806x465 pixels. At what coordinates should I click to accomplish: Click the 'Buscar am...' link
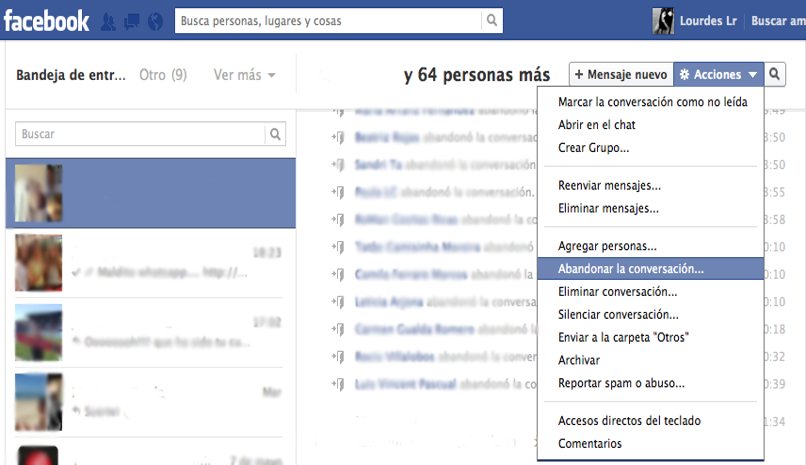click(778, 21)
